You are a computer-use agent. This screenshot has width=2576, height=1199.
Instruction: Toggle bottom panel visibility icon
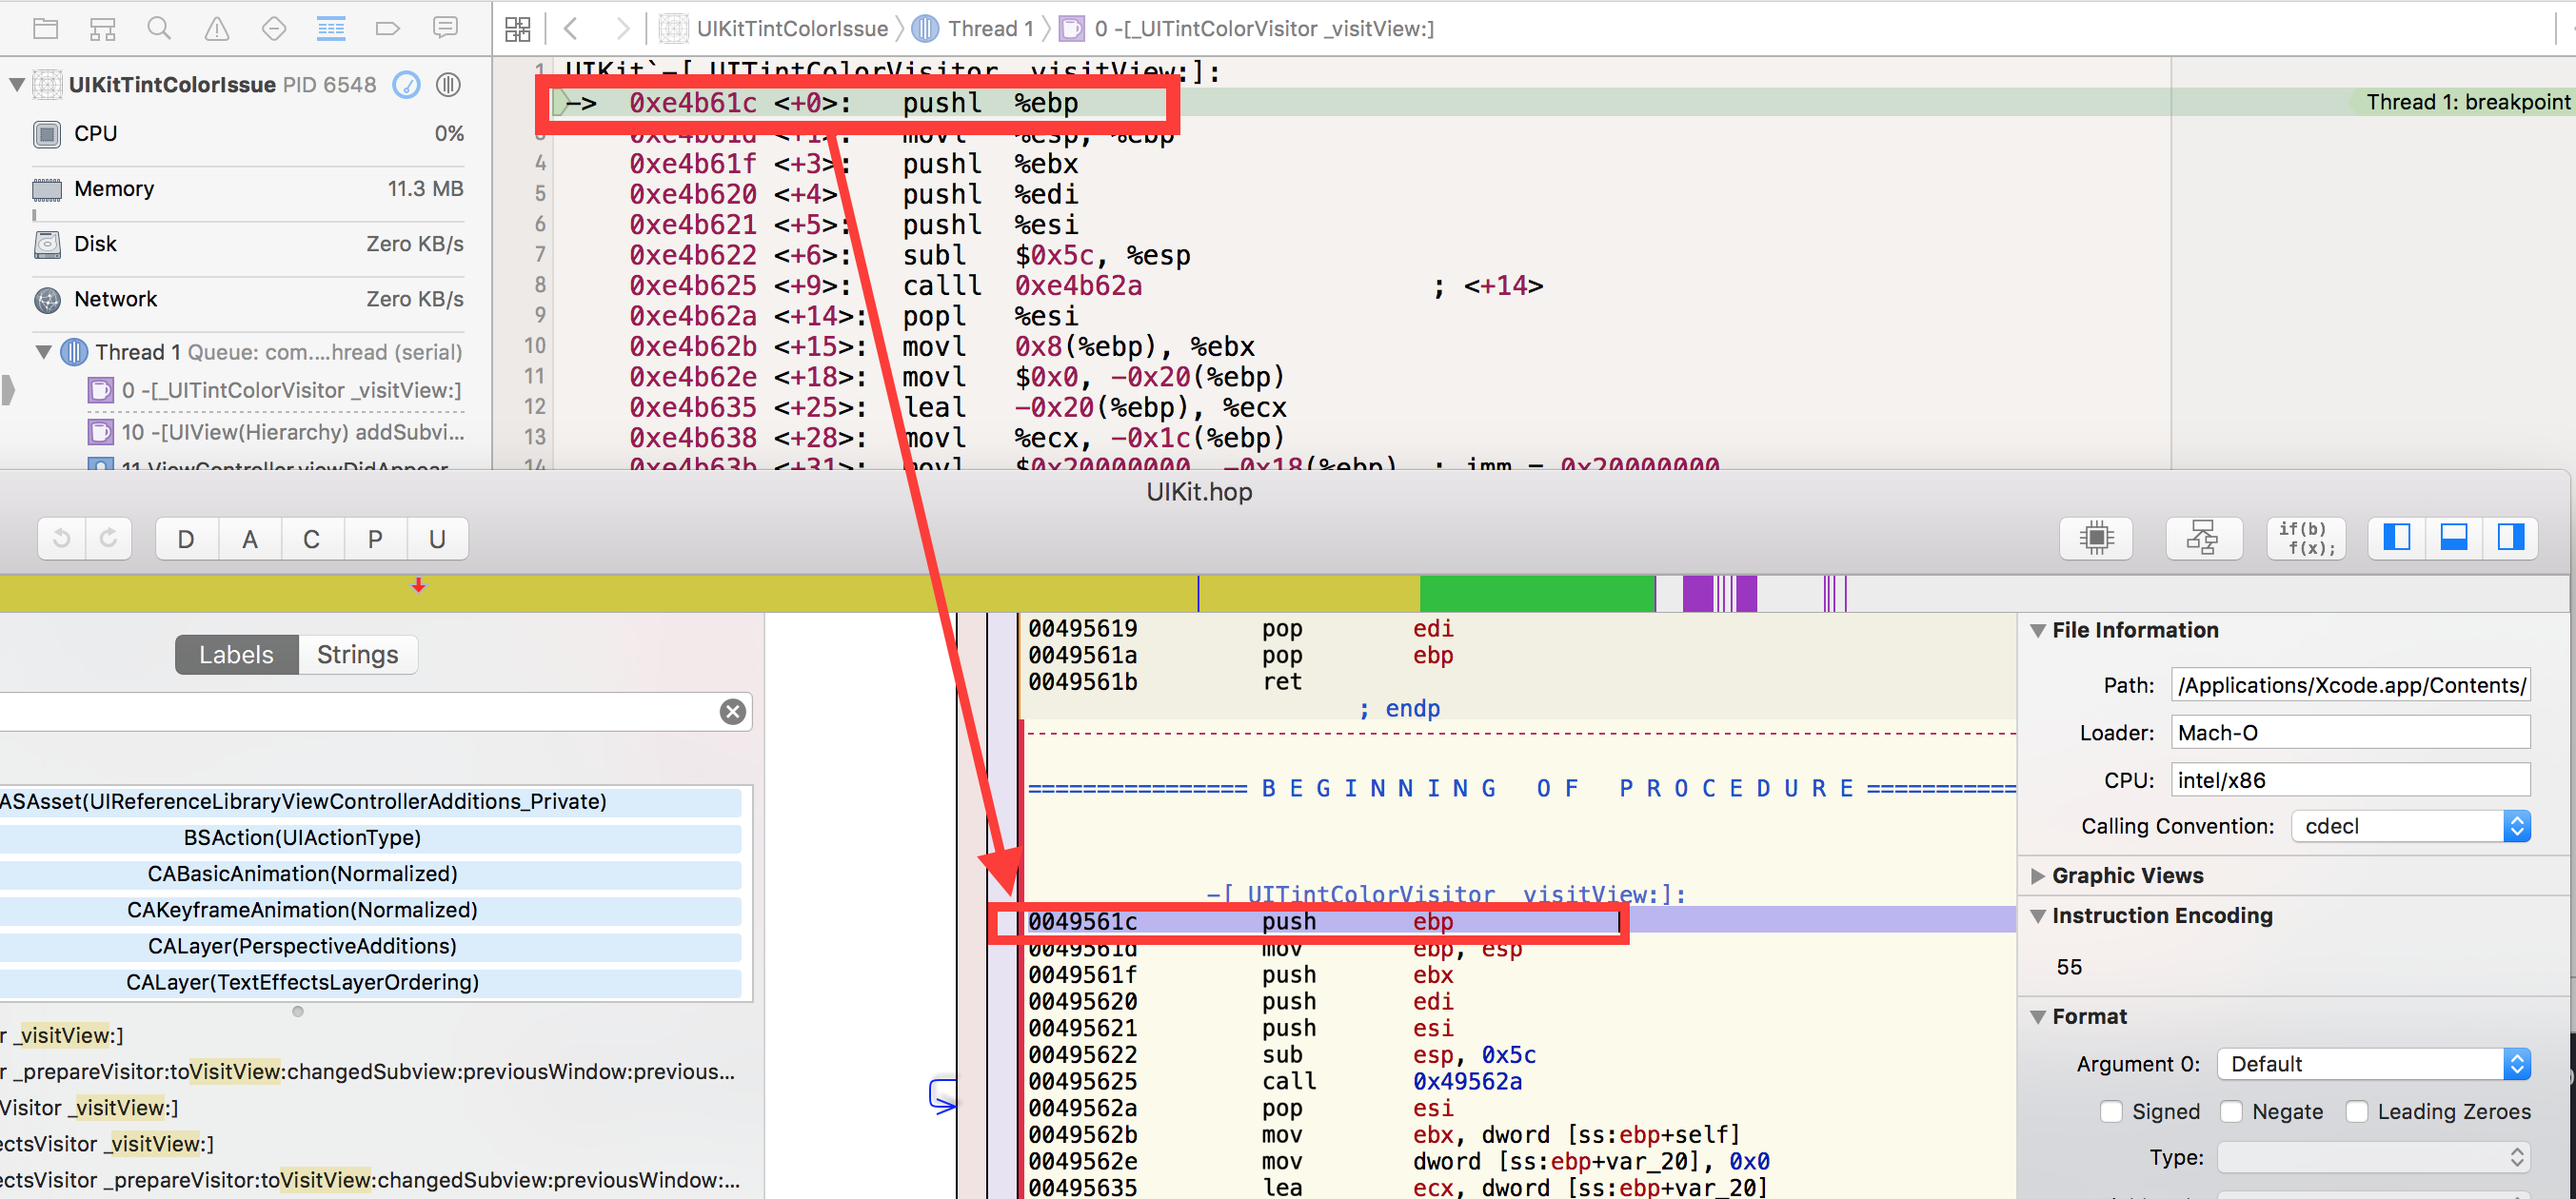tap(2454, 538)
